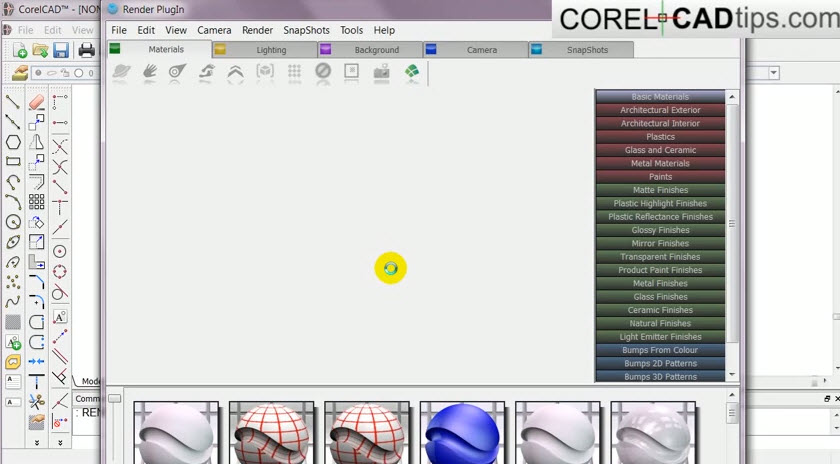This screenshot has height=464, width=840.
Task: Expand overflow chevrons of modify toolbar
Action: point(36,443)
